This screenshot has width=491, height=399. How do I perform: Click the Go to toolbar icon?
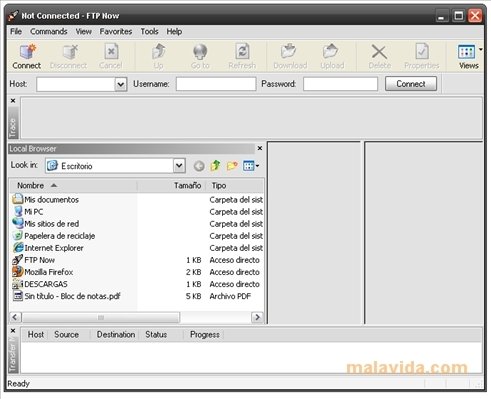coord(200,52)
